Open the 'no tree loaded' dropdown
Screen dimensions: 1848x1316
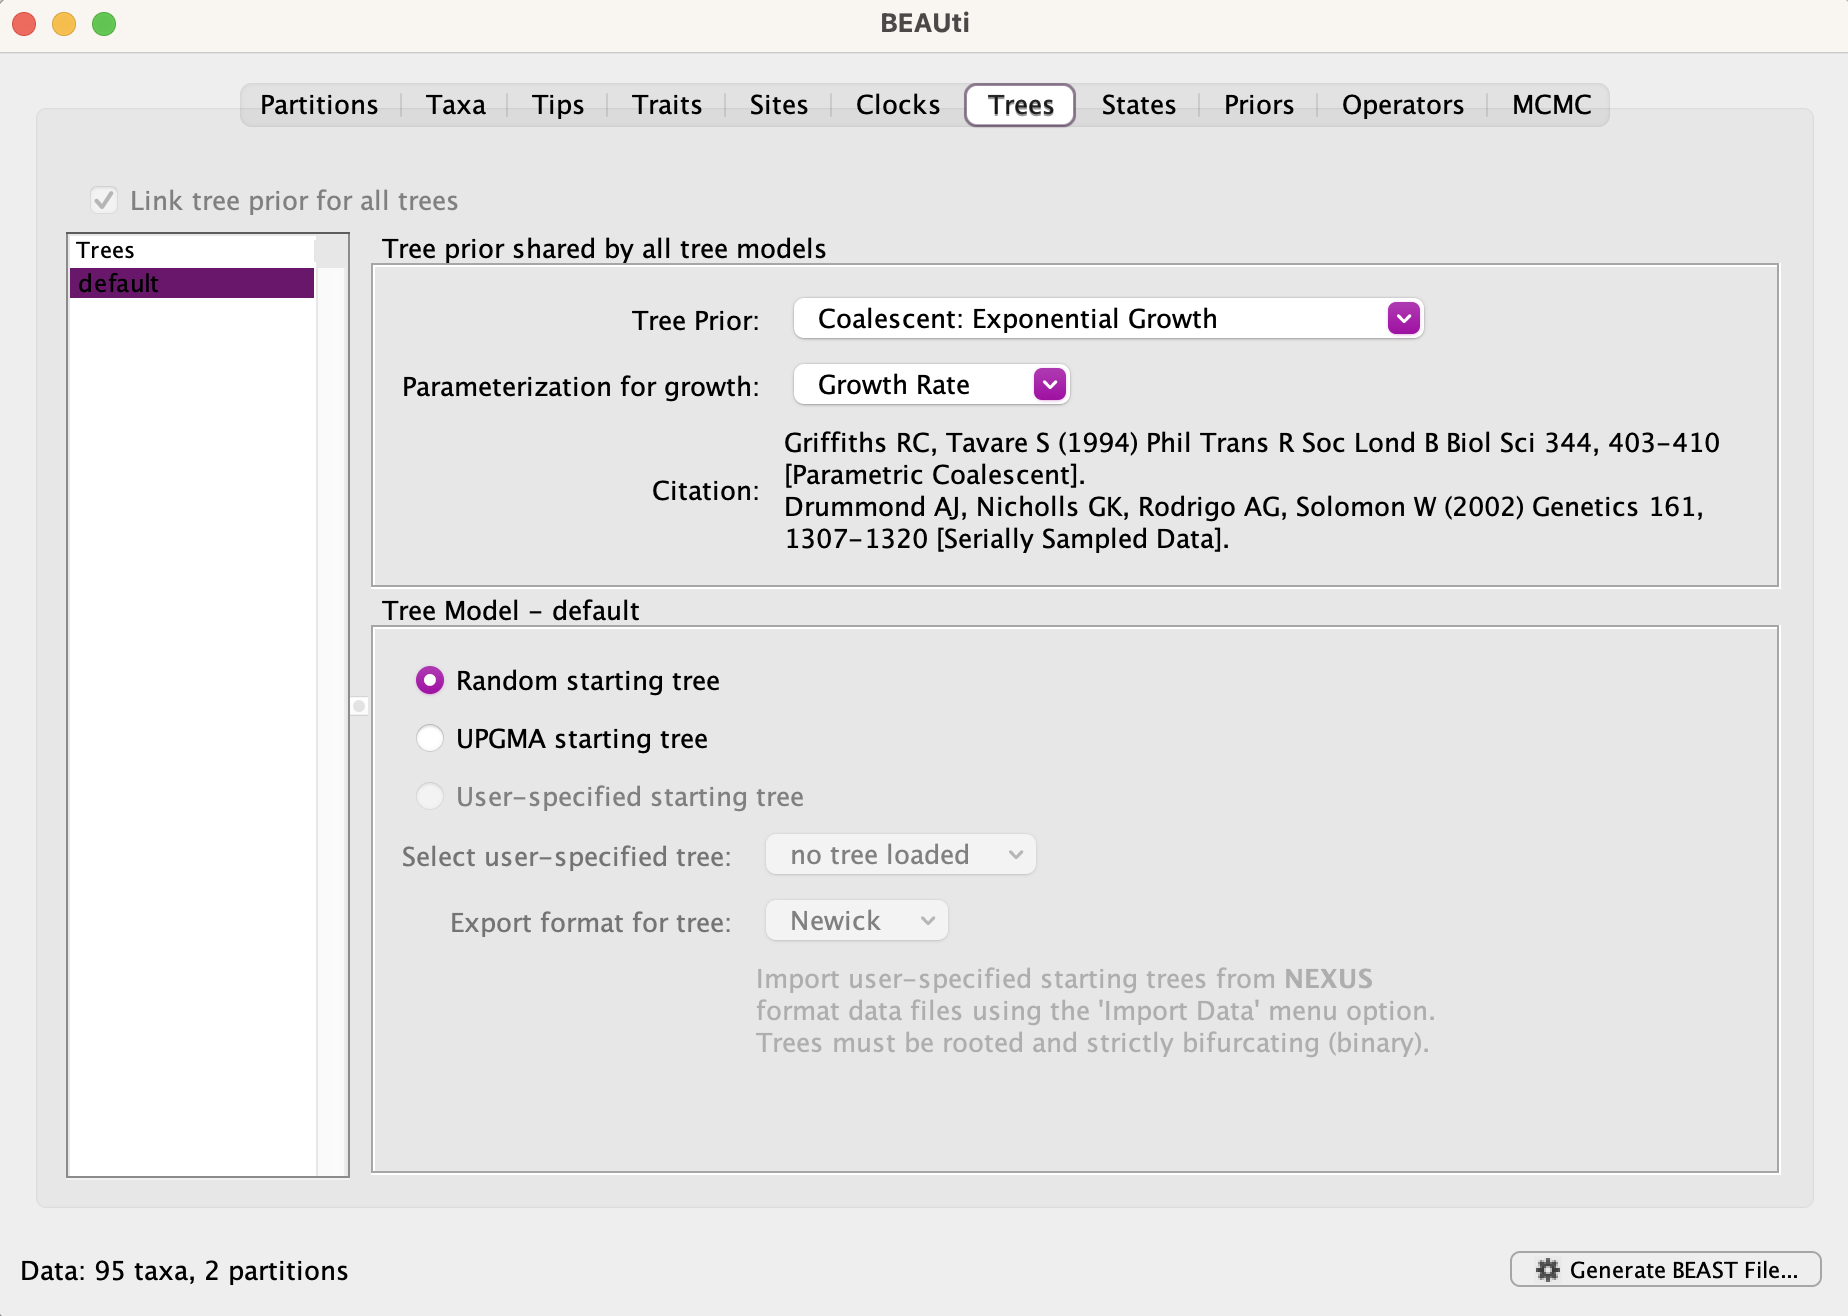[x=901, y=855]
